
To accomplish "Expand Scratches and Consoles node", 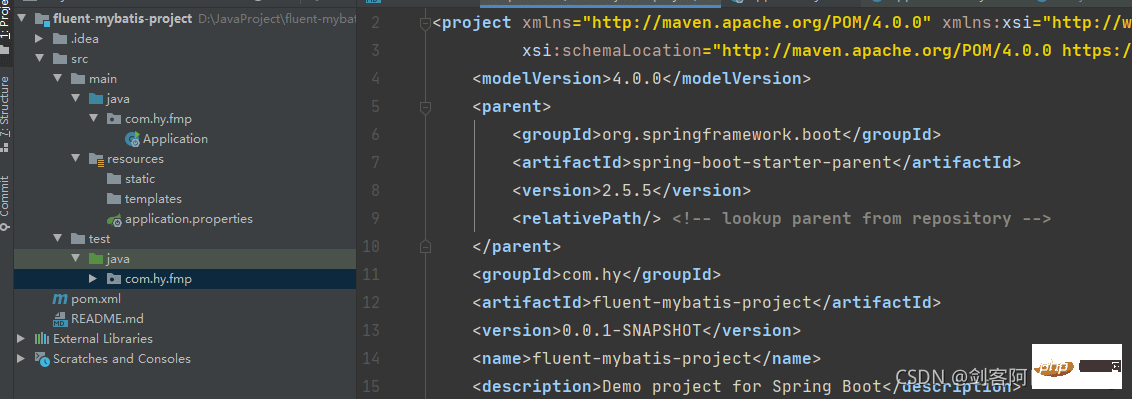I will point(22,359).
